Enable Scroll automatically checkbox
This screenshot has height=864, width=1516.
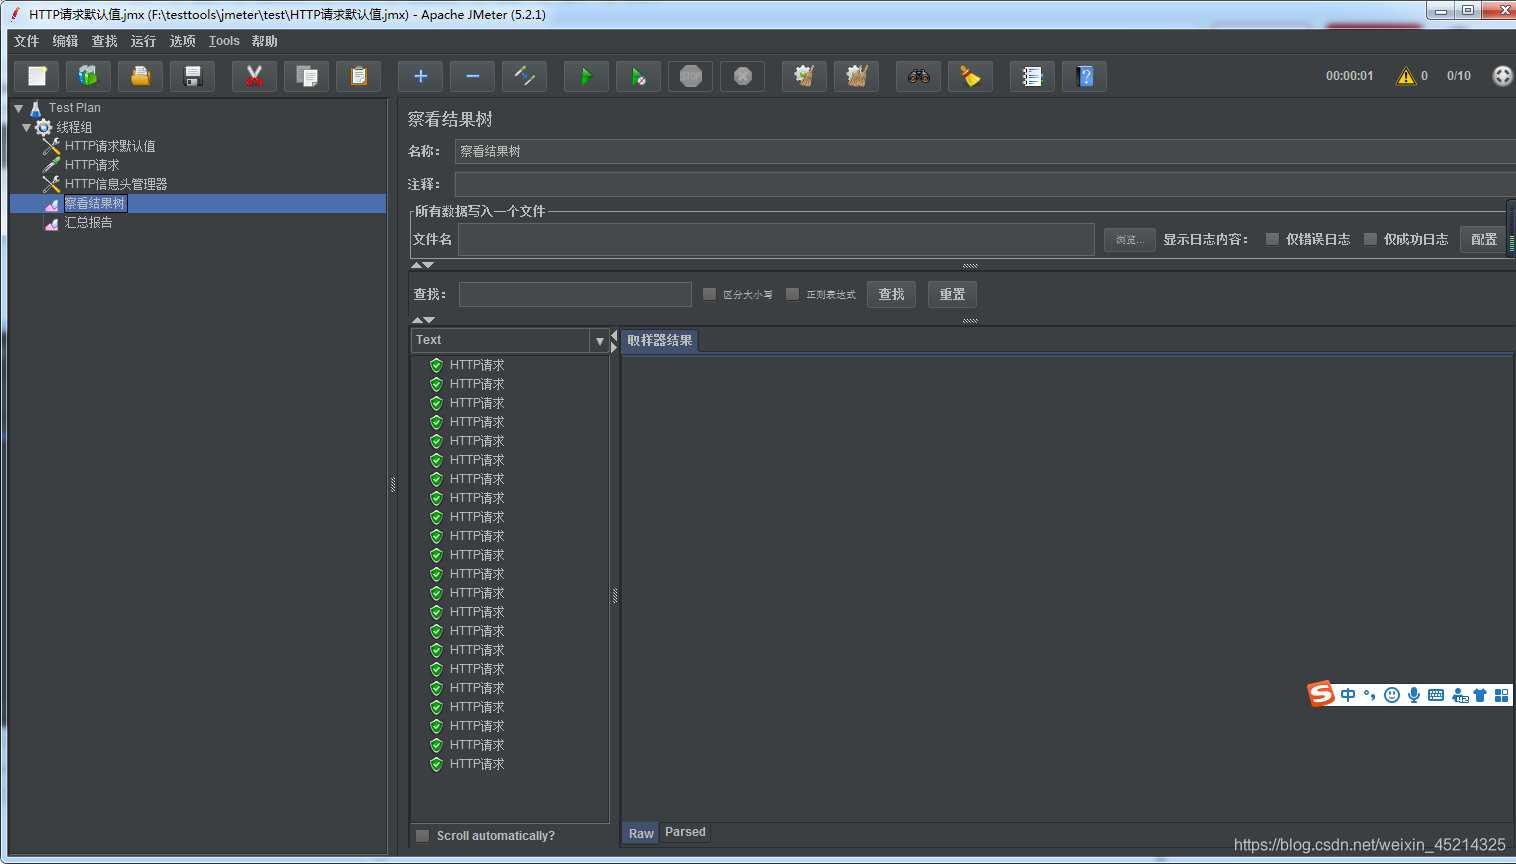tap(422, 836)
